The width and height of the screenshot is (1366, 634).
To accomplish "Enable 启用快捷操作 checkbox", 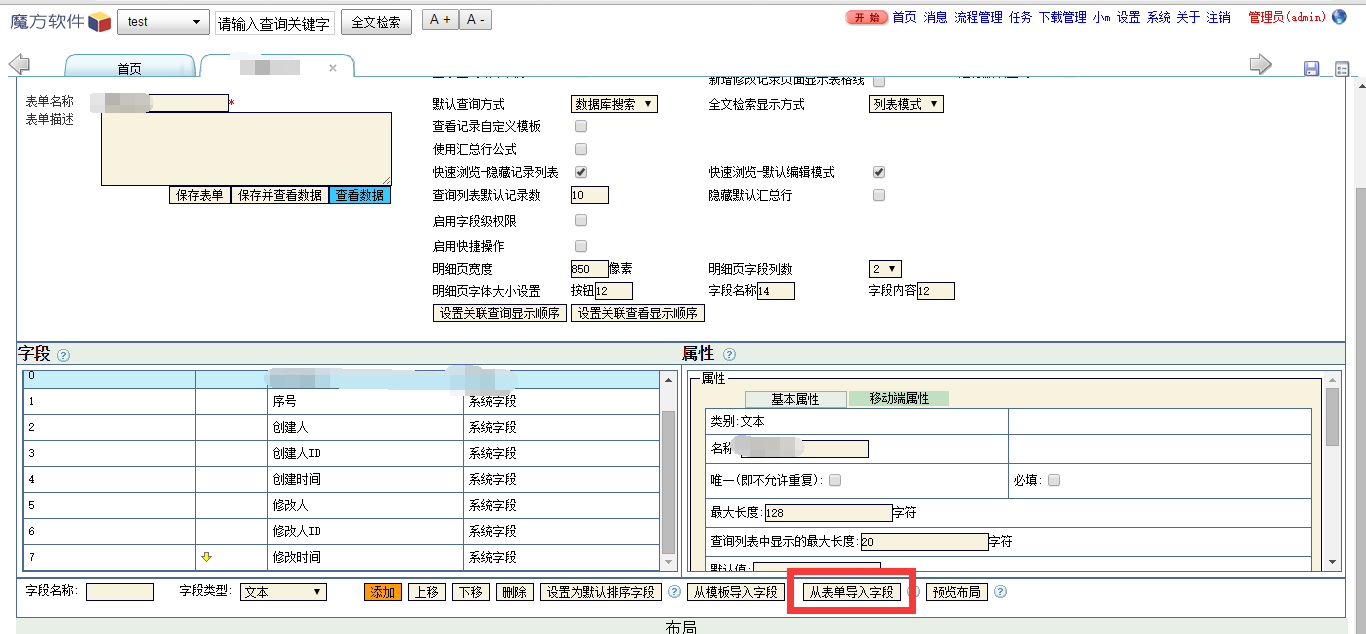I will pos(581,246).
